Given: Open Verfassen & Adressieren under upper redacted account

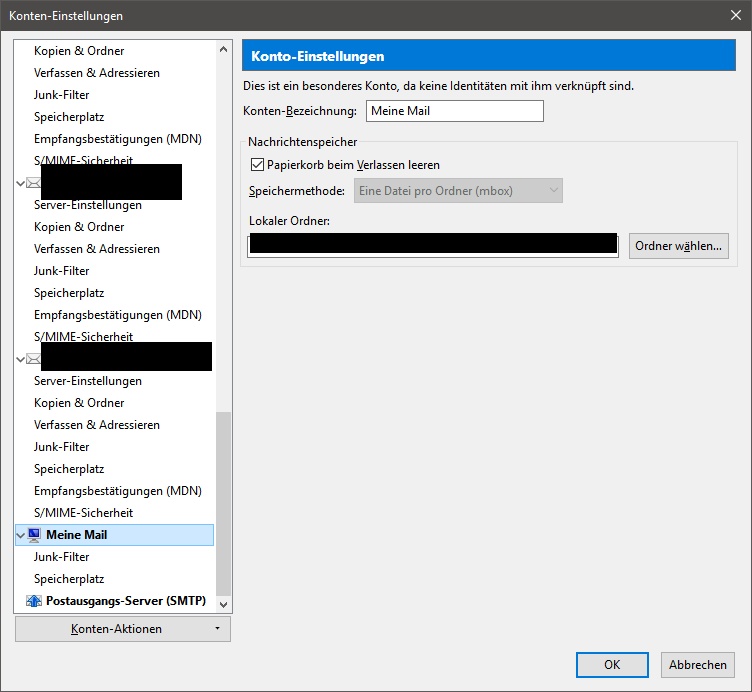Looking at the screenshot, I should [x=97, y=249].
